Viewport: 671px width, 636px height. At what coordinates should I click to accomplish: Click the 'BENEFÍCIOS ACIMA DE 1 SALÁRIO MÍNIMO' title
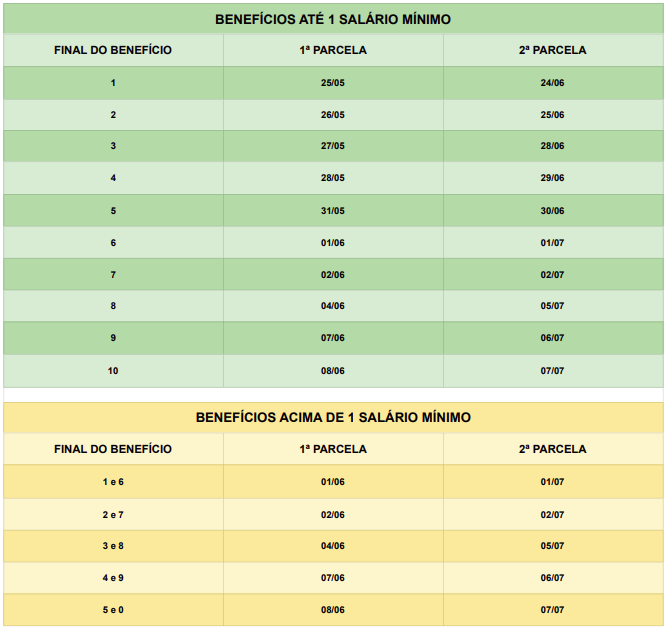click(333, 417)
